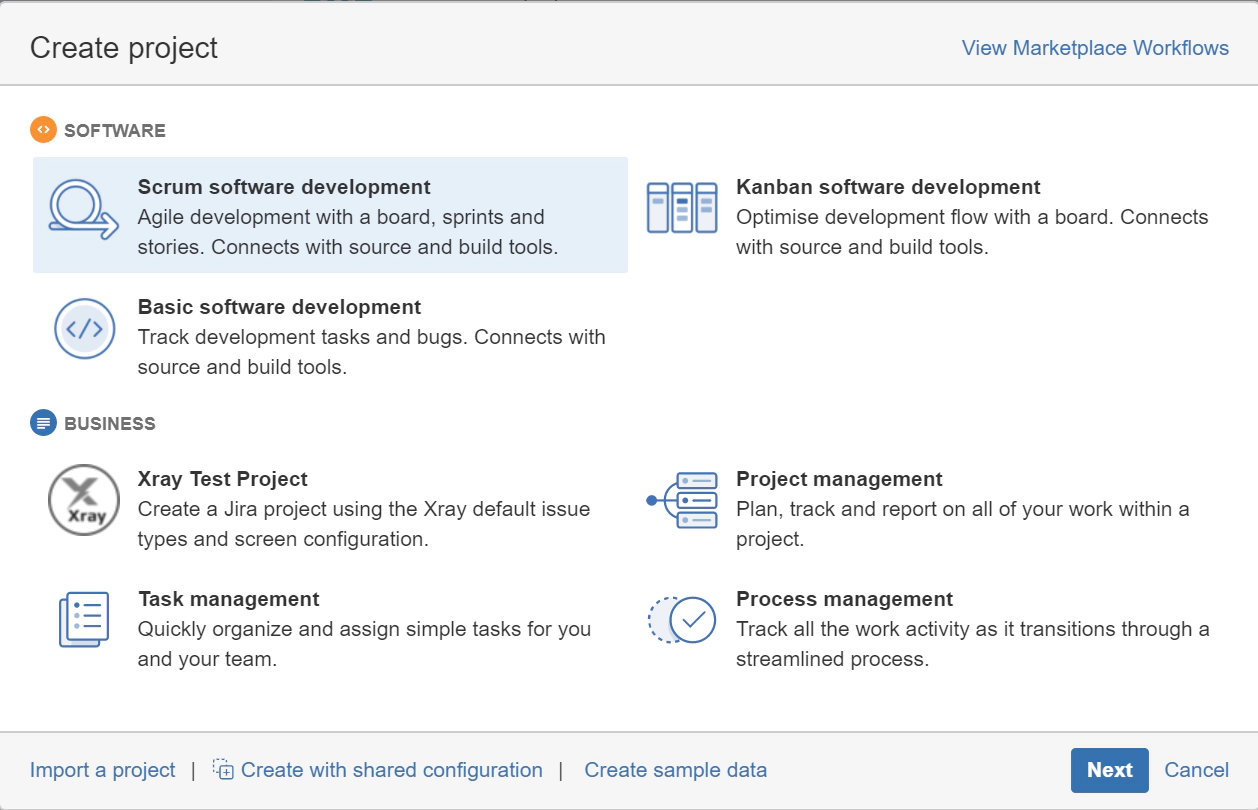Select the Project management icon

click(681, 500)
